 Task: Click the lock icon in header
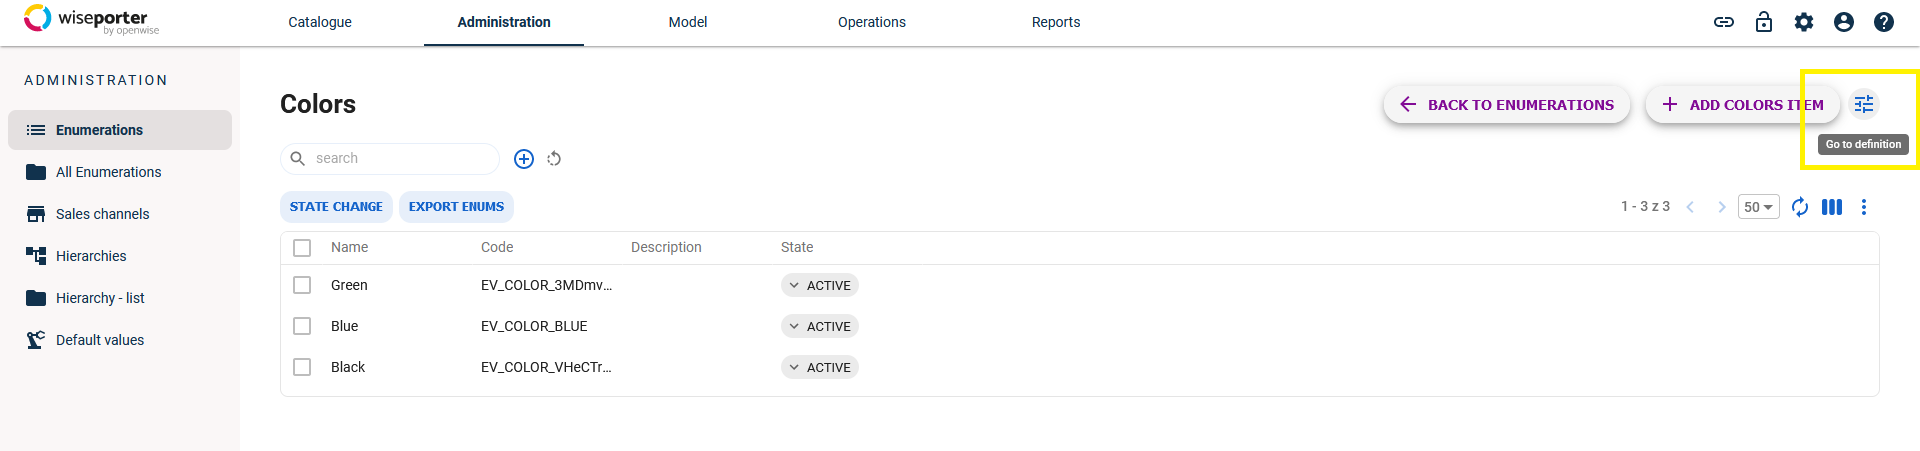tap(1764, 22)
